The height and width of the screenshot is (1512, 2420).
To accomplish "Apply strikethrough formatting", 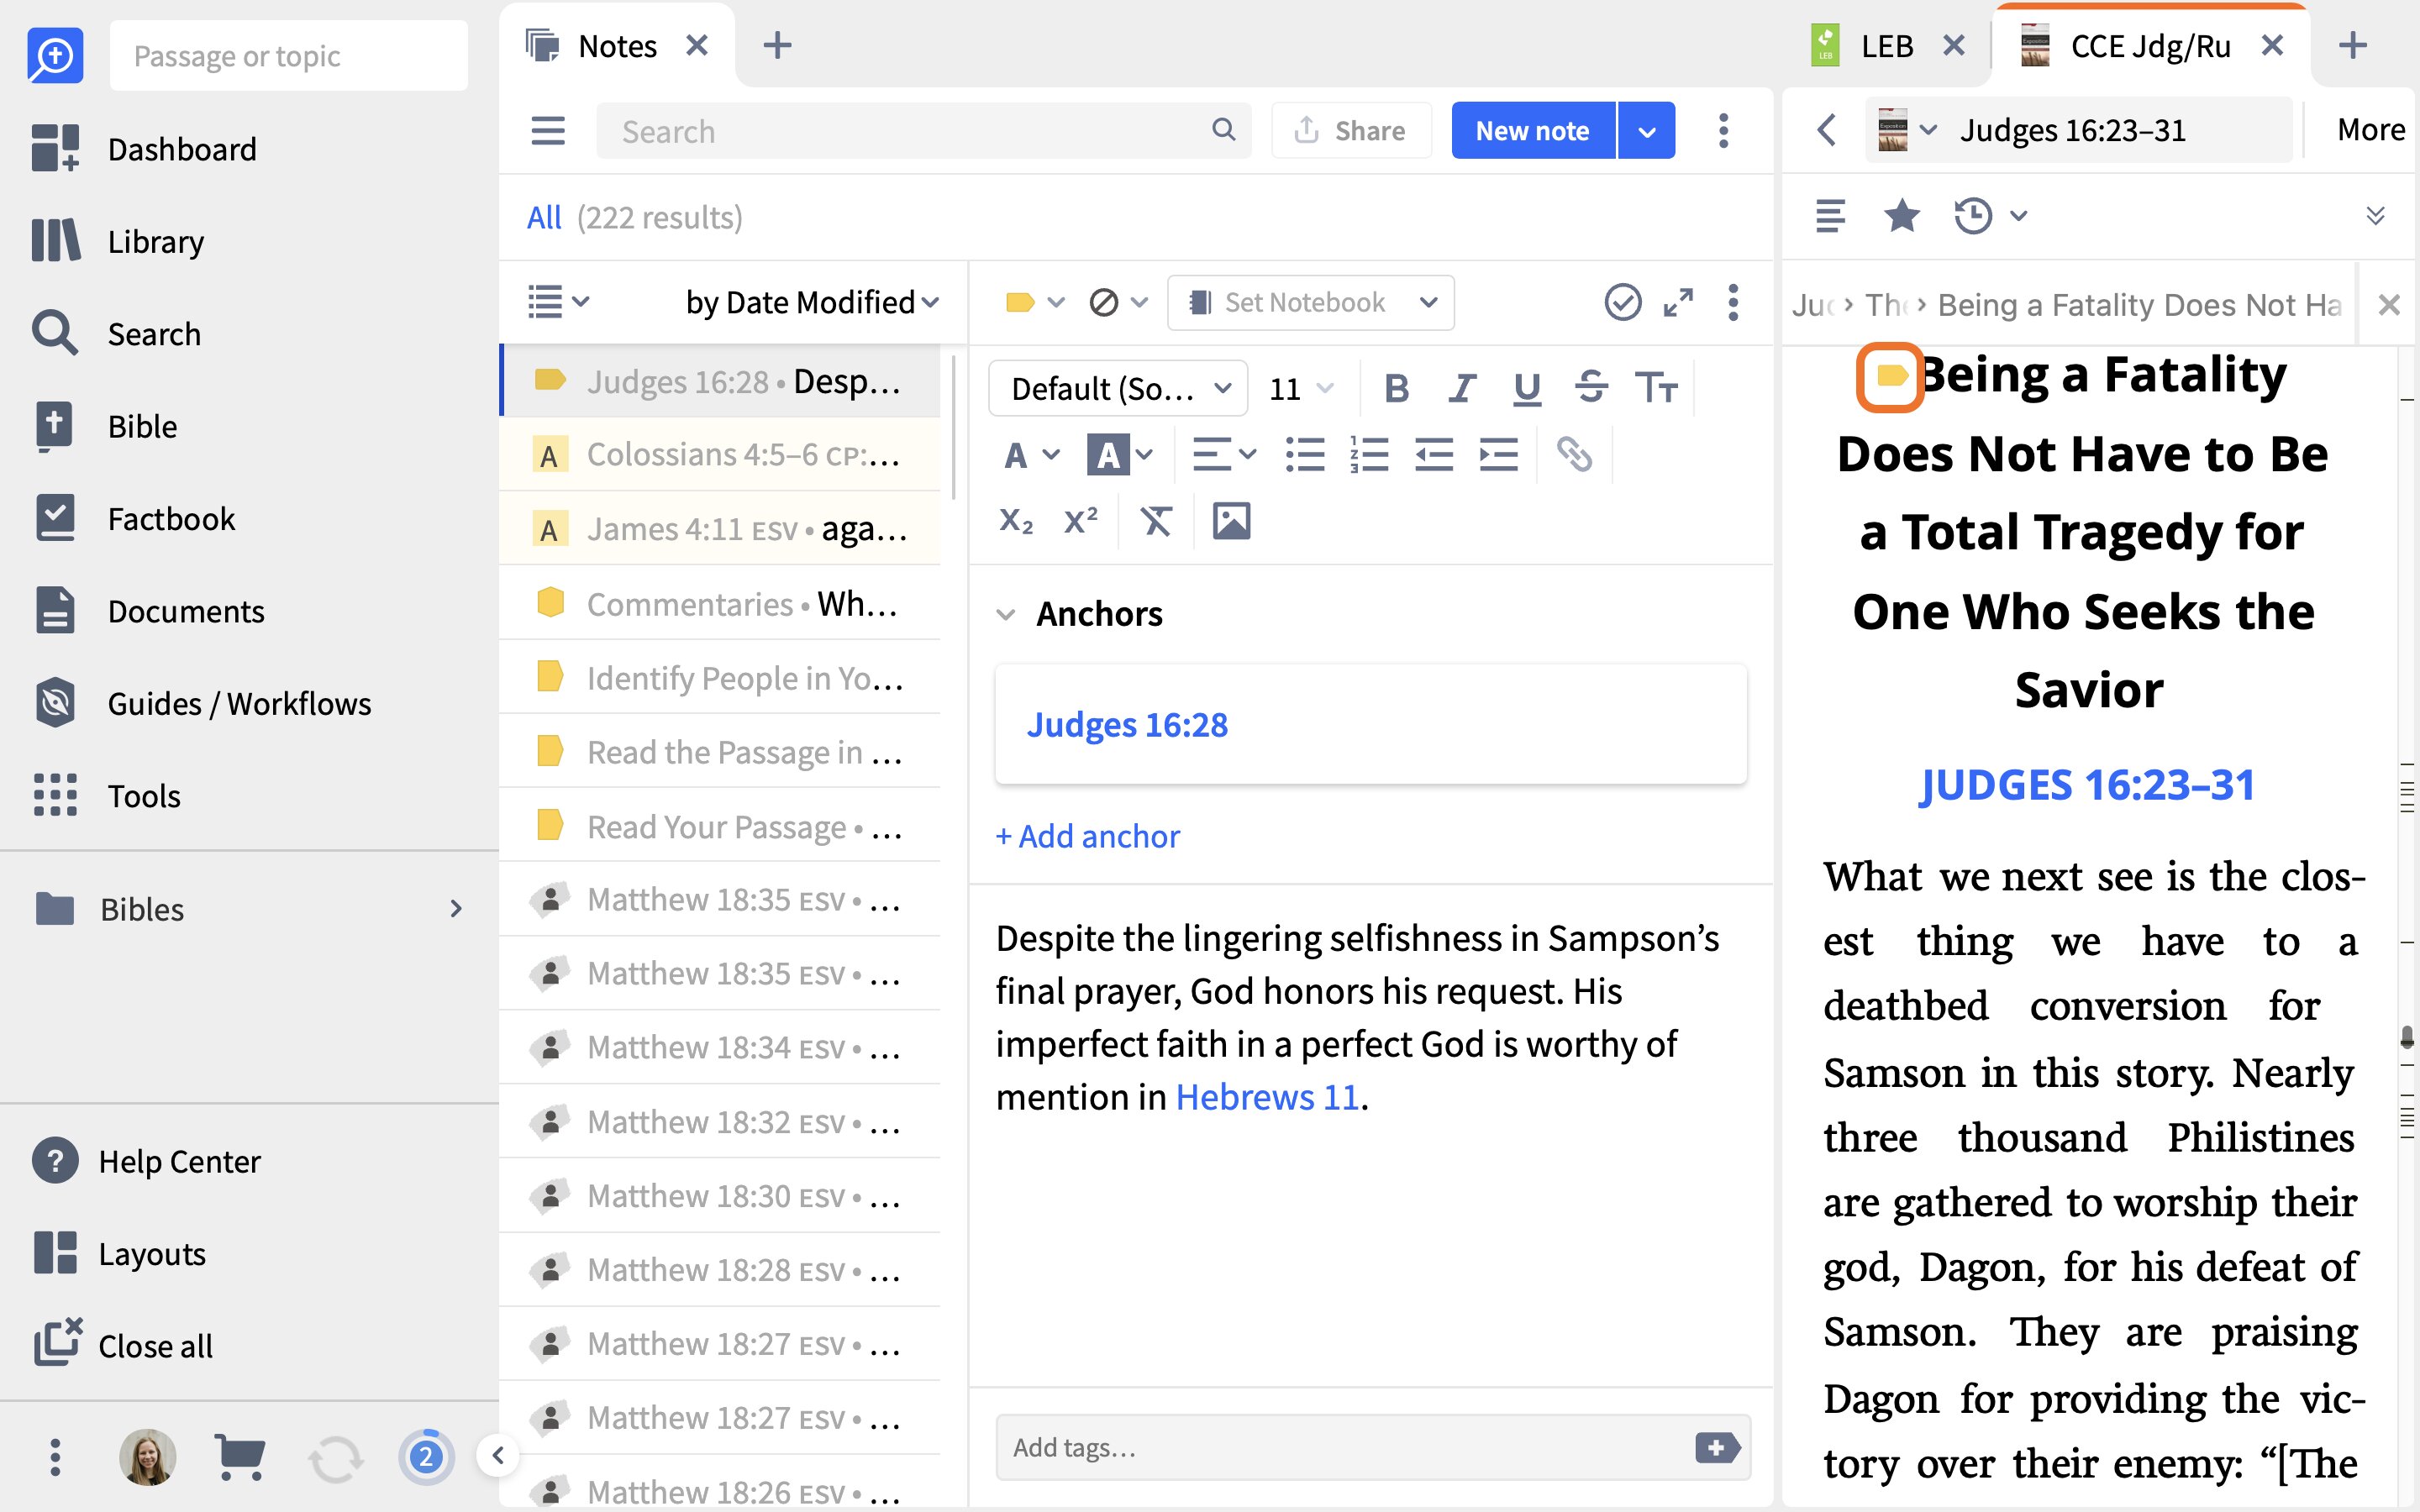I will pos(1591,387).
